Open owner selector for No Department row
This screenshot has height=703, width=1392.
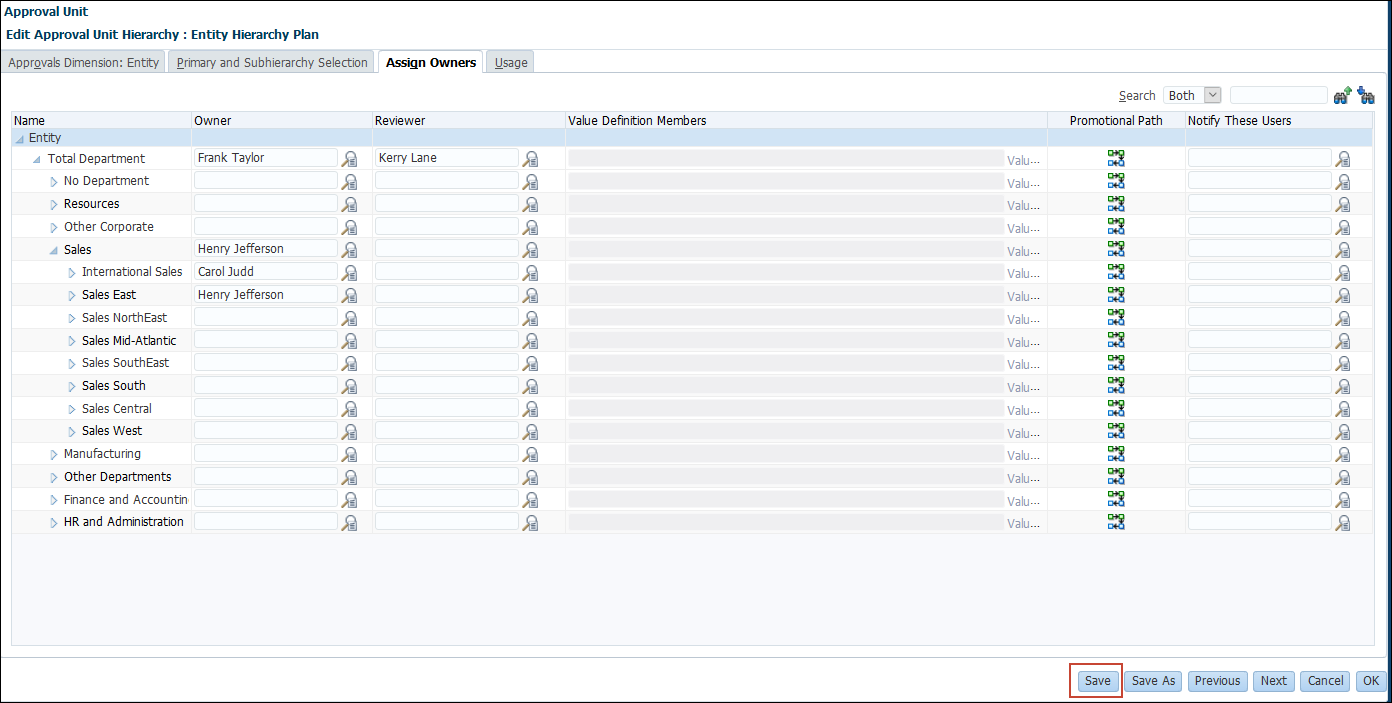click(x=350, y=182)
